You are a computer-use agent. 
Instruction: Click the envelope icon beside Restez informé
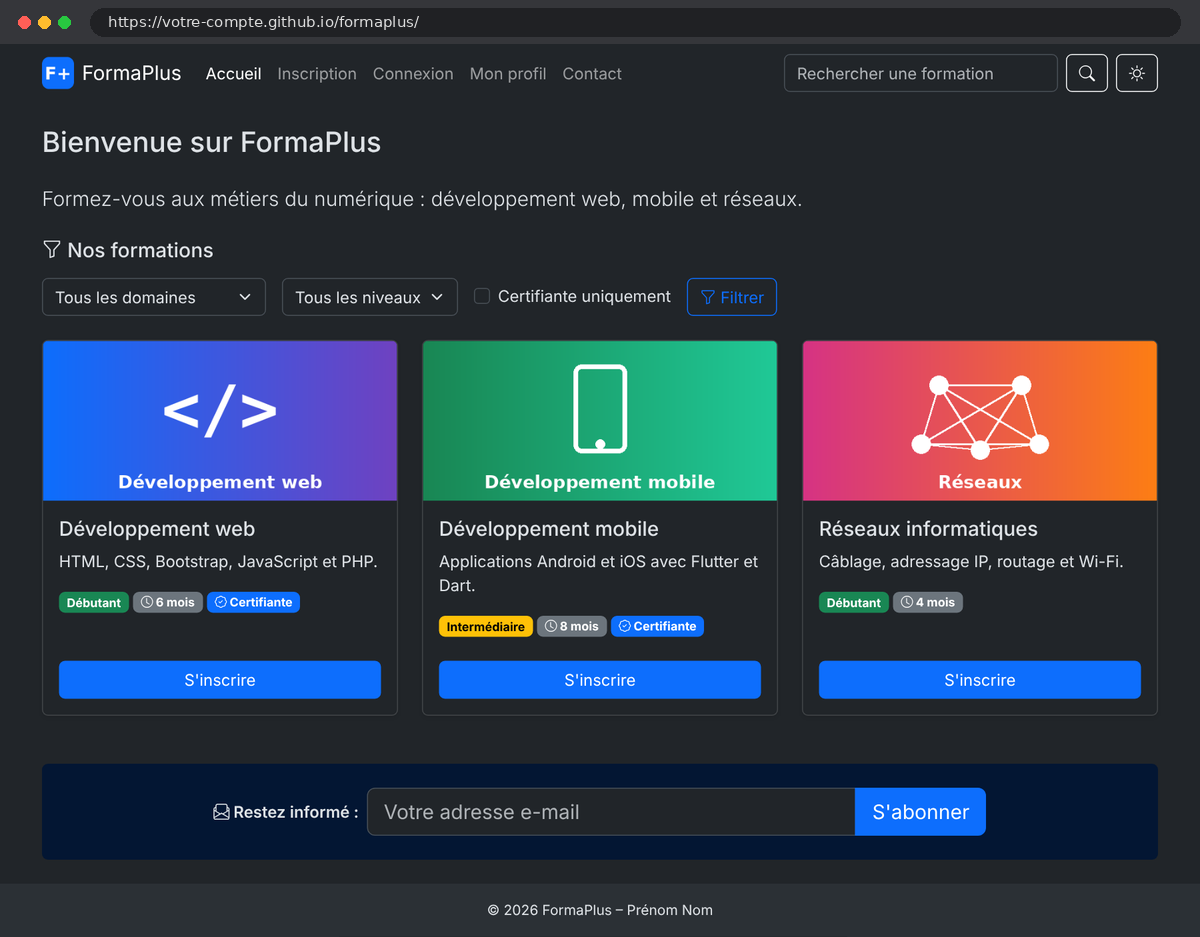point(221,812)
